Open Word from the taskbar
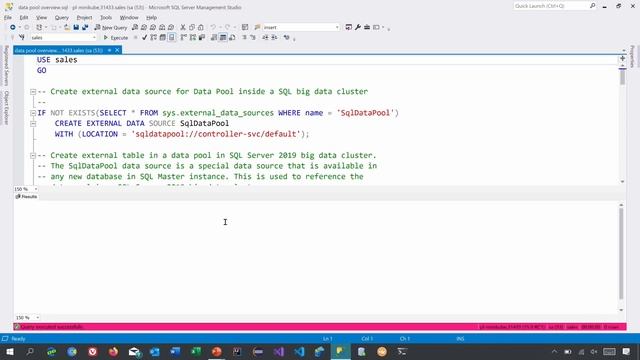640x360 pixels. tap(175, 351)
